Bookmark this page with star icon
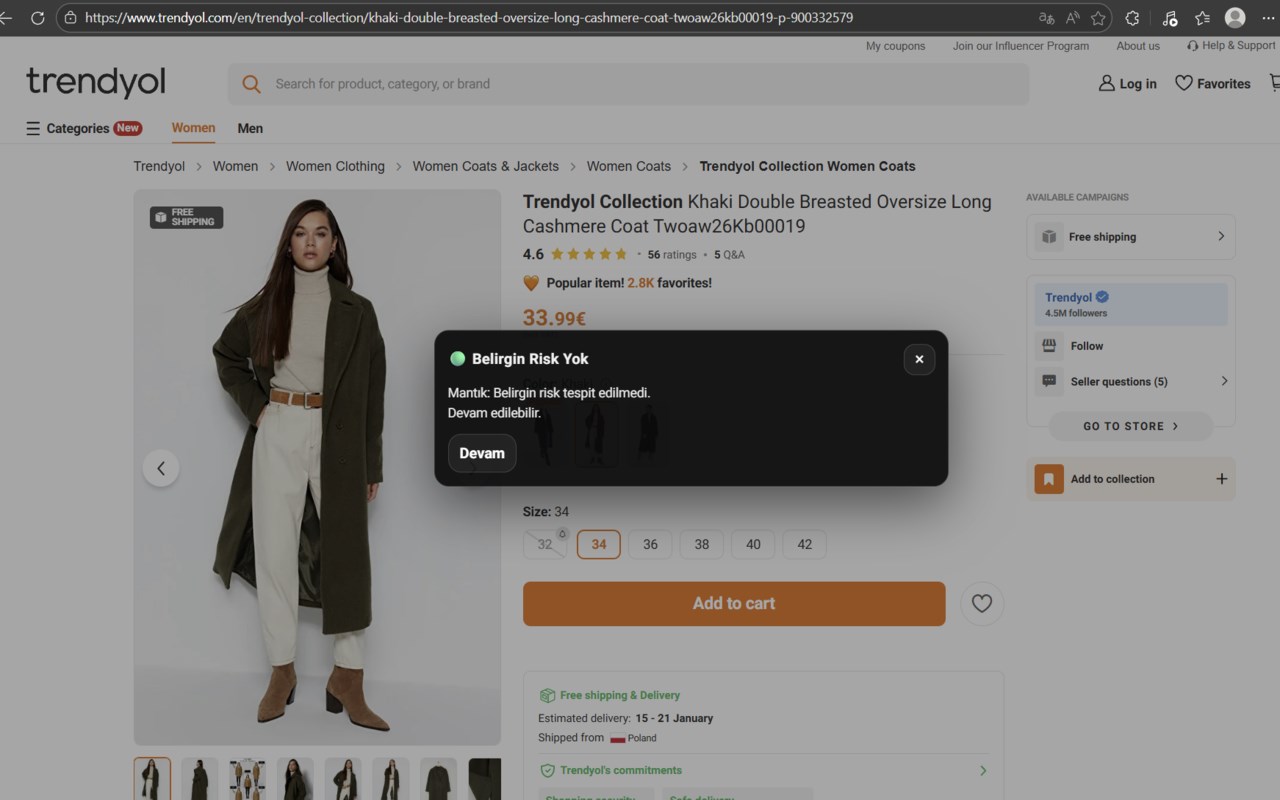Screen dimensions: 1280x800 [1098, 18]
